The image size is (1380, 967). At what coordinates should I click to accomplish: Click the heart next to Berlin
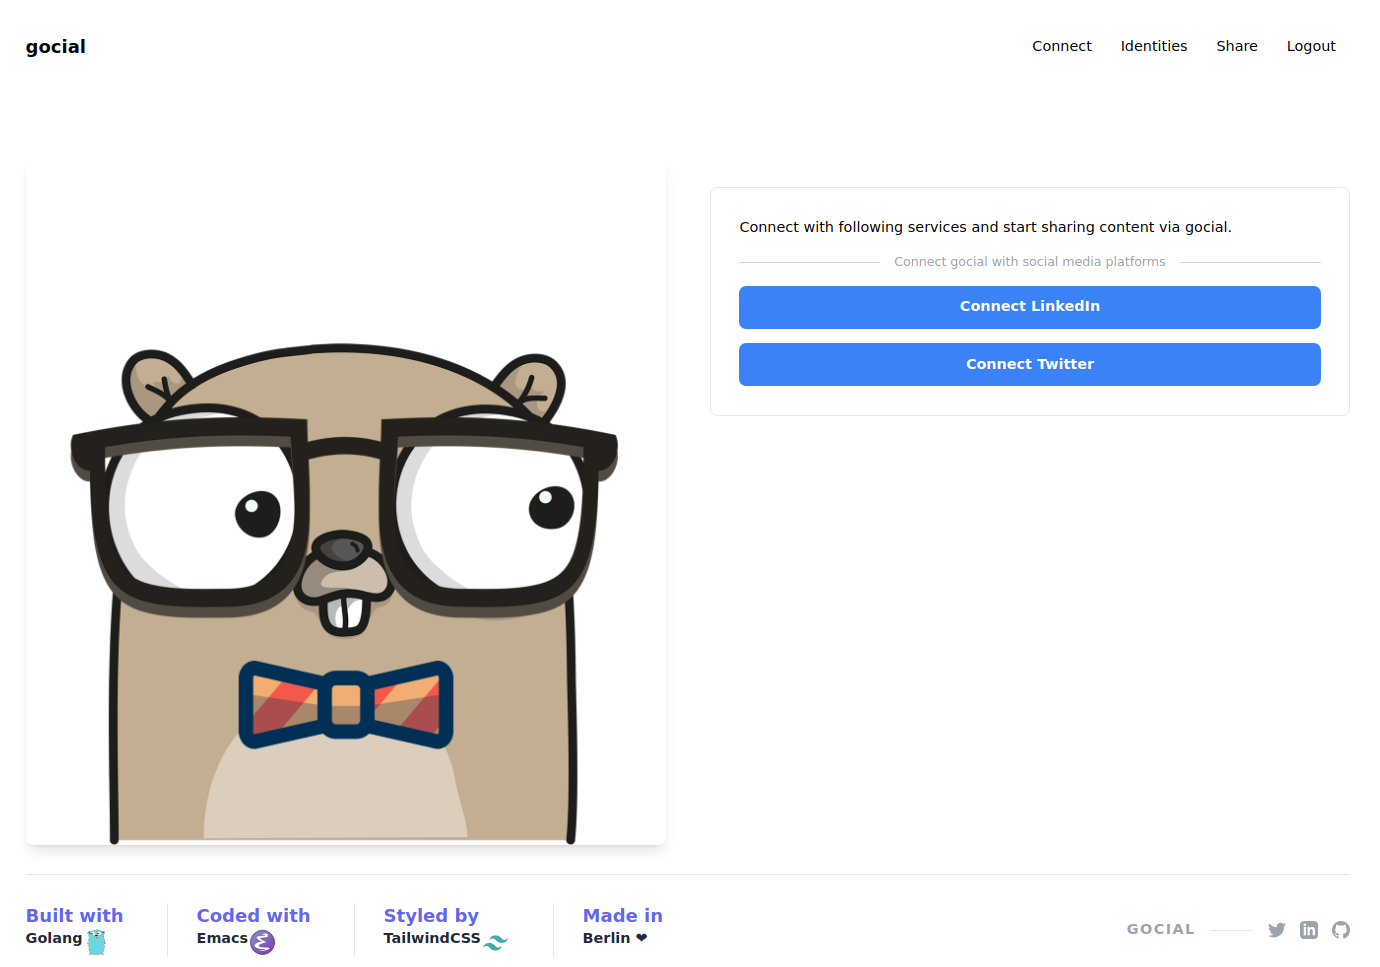(x=641, y=938)
